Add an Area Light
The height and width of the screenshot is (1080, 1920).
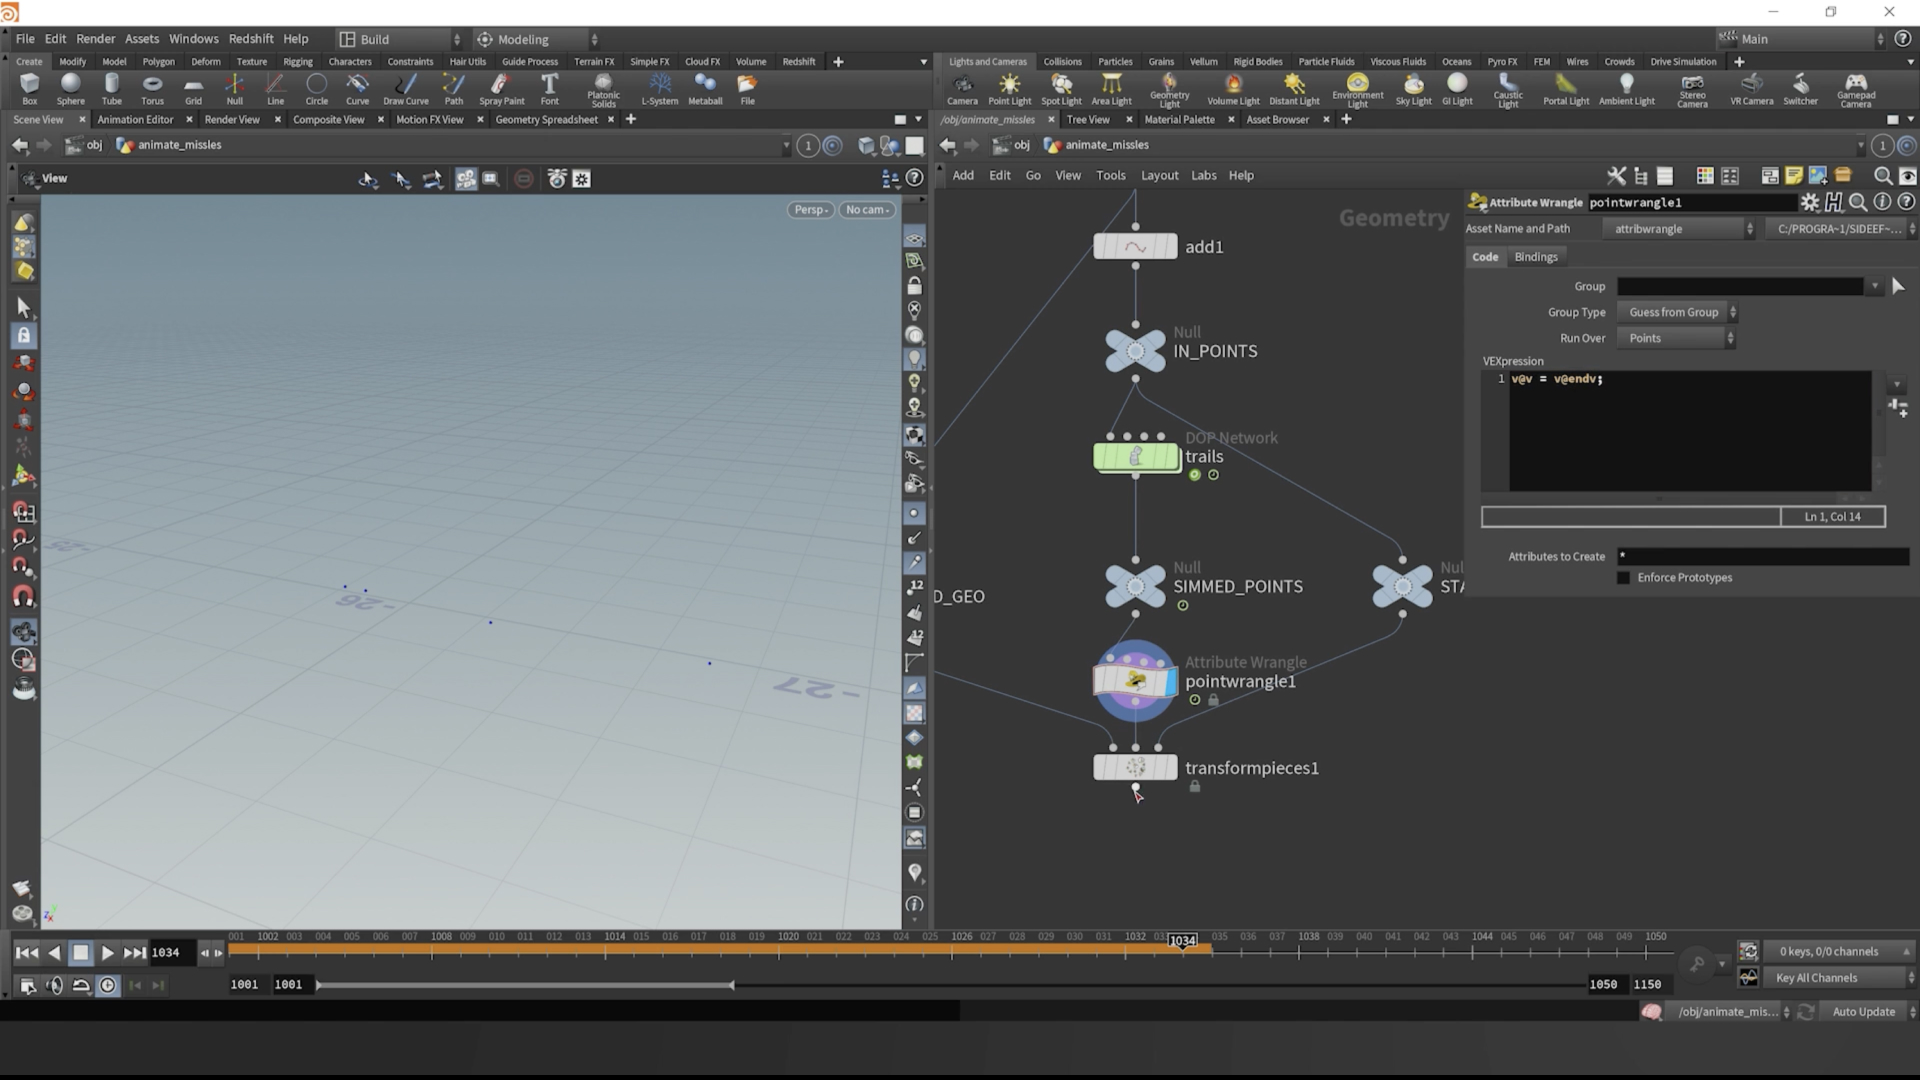1111,89
